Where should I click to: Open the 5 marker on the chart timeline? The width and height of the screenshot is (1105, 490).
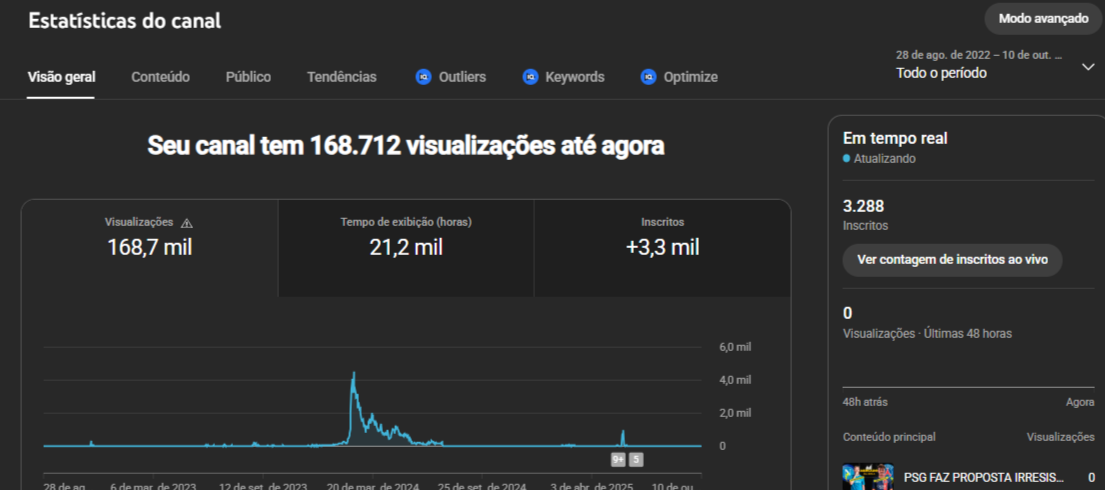636,460
